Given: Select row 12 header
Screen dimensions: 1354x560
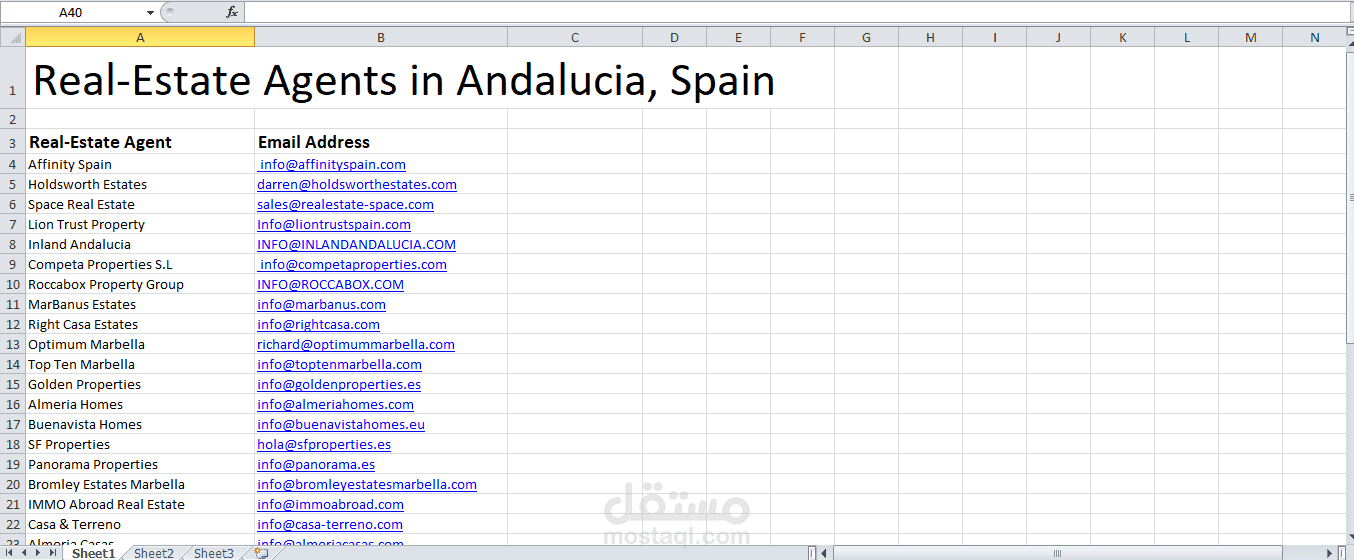Looking at the screenshot, I should tap(13, 324).
